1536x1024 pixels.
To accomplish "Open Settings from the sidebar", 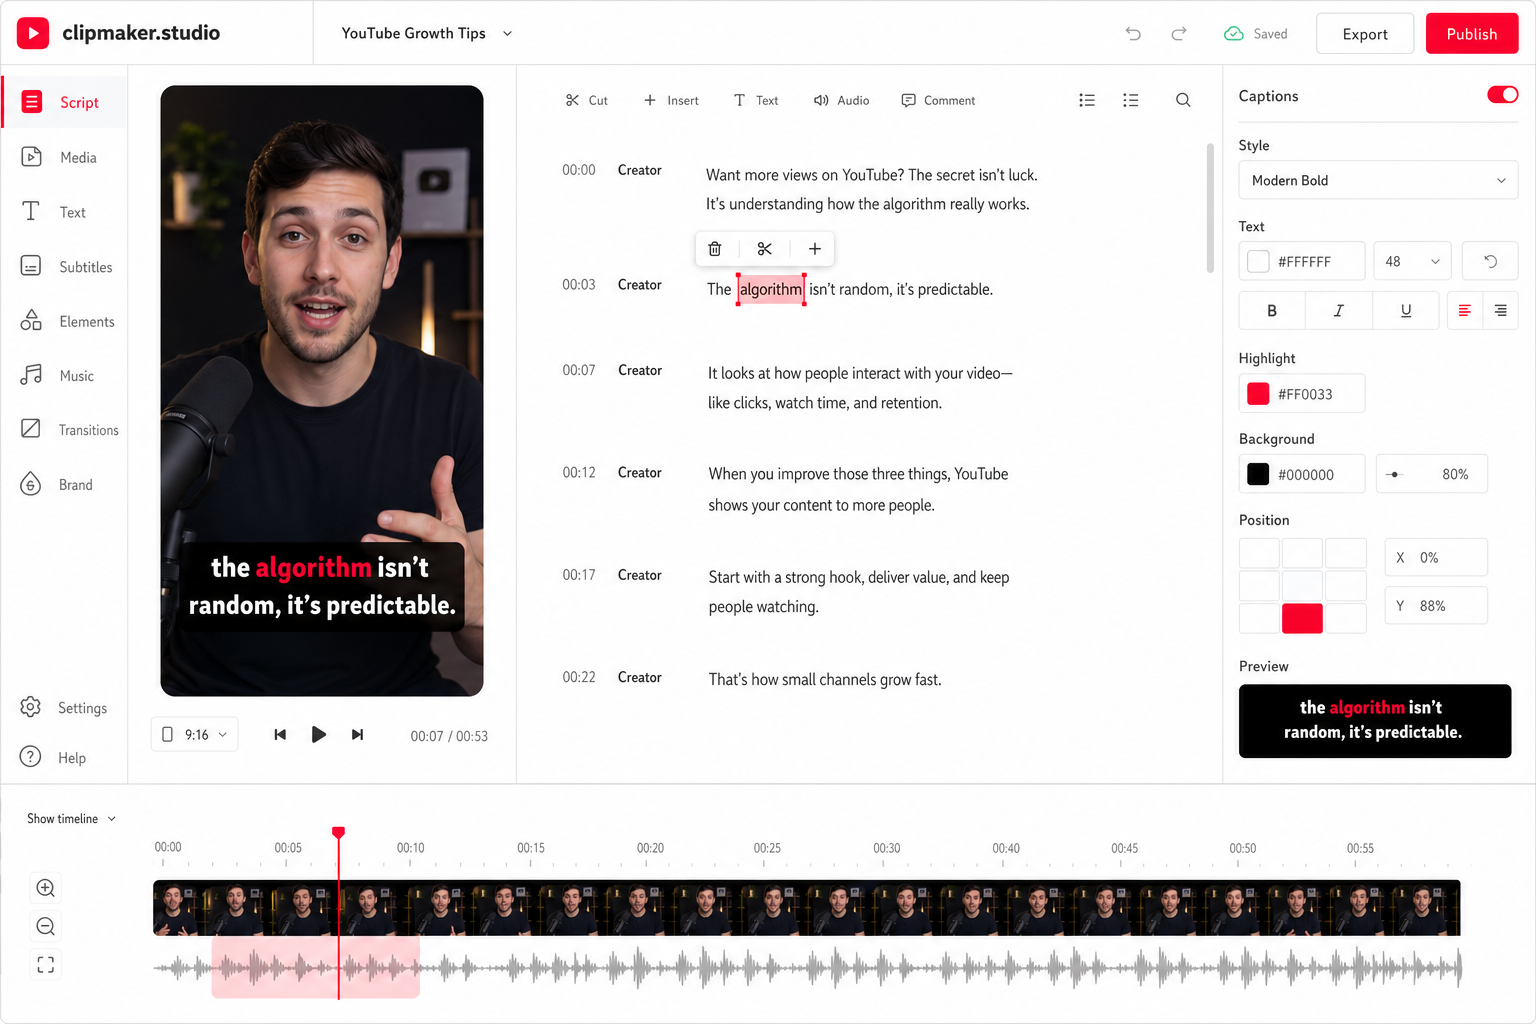I will 64,708.
